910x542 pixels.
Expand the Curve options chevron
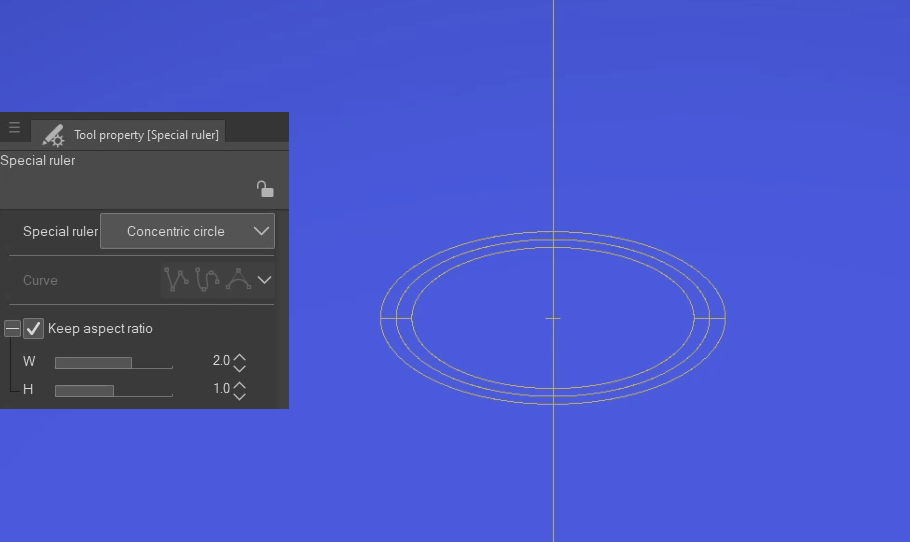(x=264, y=280)
